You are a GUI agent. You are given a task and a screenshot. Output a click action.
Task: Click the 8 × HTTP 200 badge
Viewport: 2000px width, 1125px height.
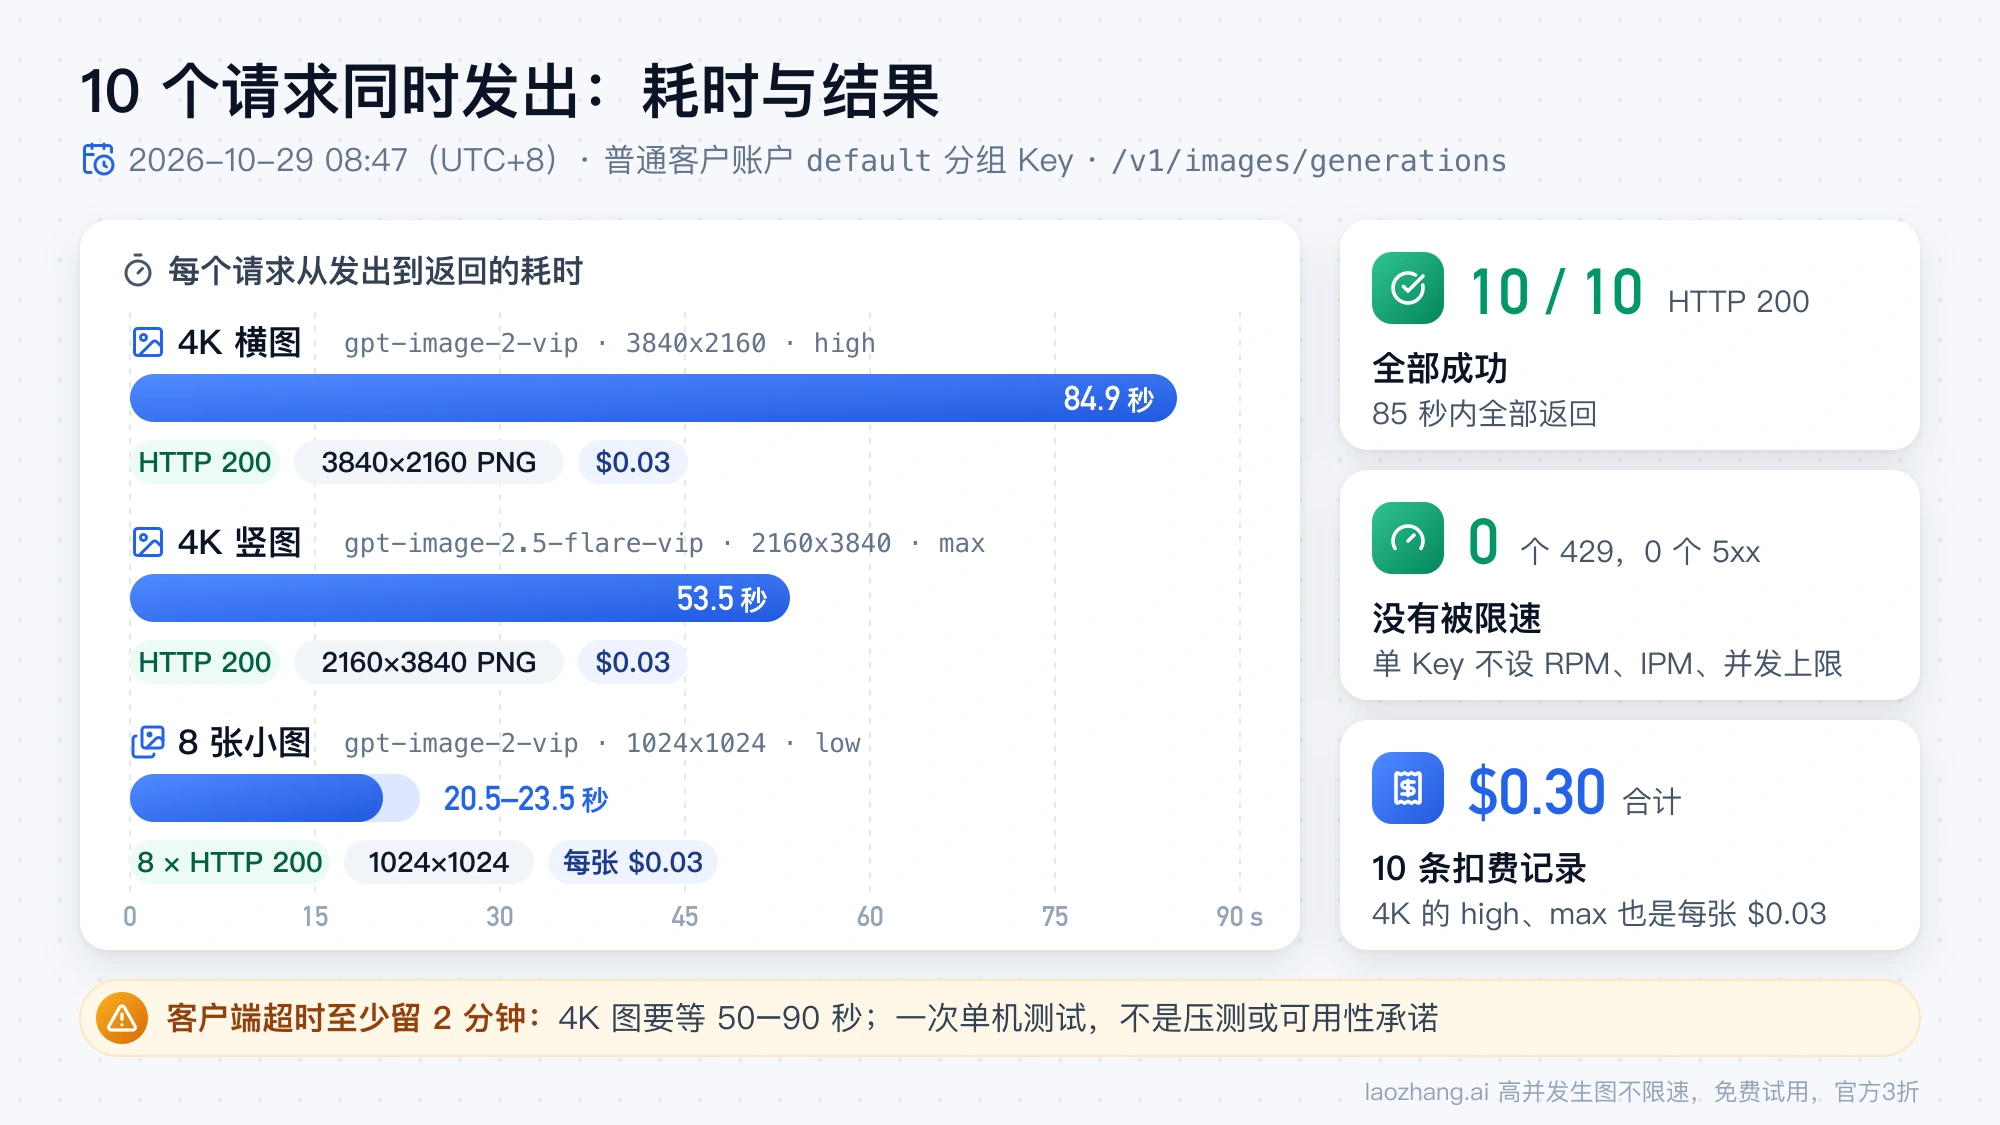[x=230, y=862]
